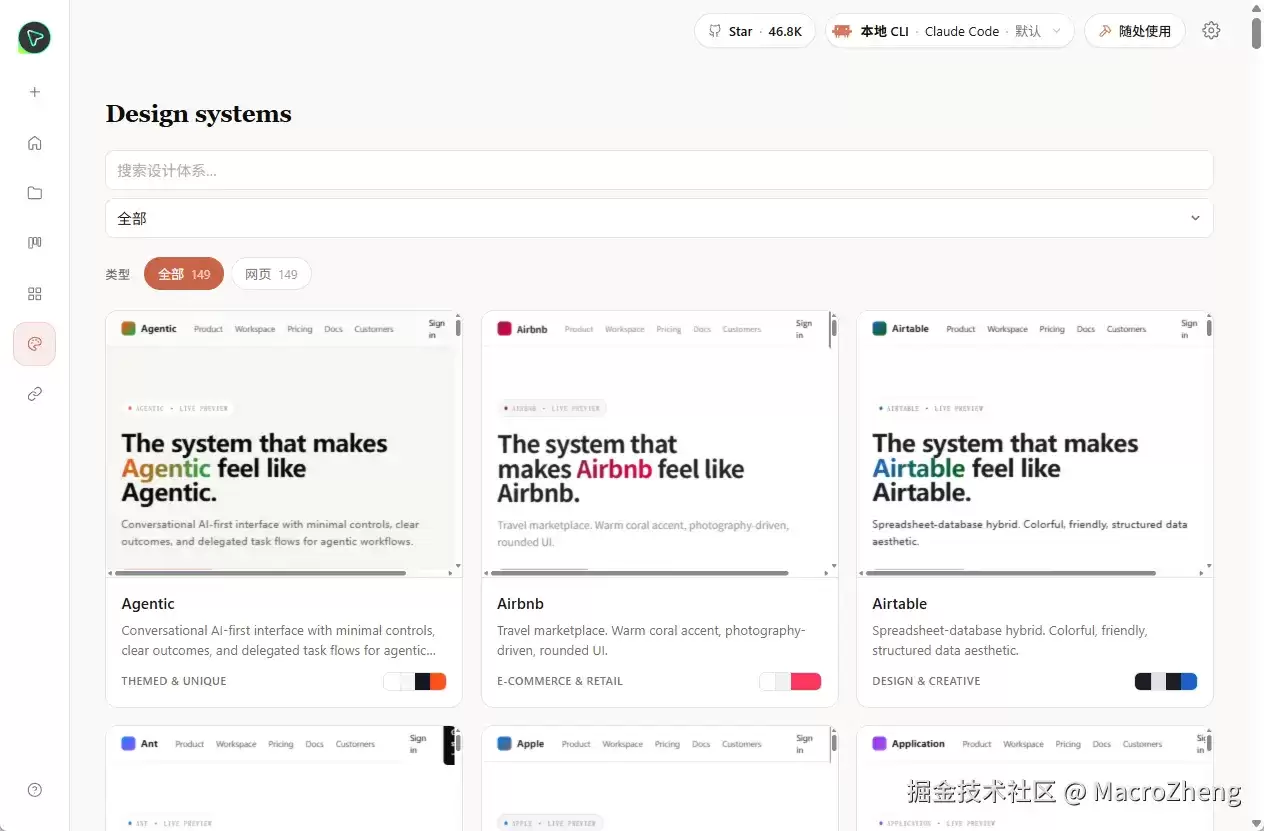Image resolution: width=1264 pixels, height=831 pixels.
Task: Click Sign in link in Airbnb preview
Action: coord(804,329)
